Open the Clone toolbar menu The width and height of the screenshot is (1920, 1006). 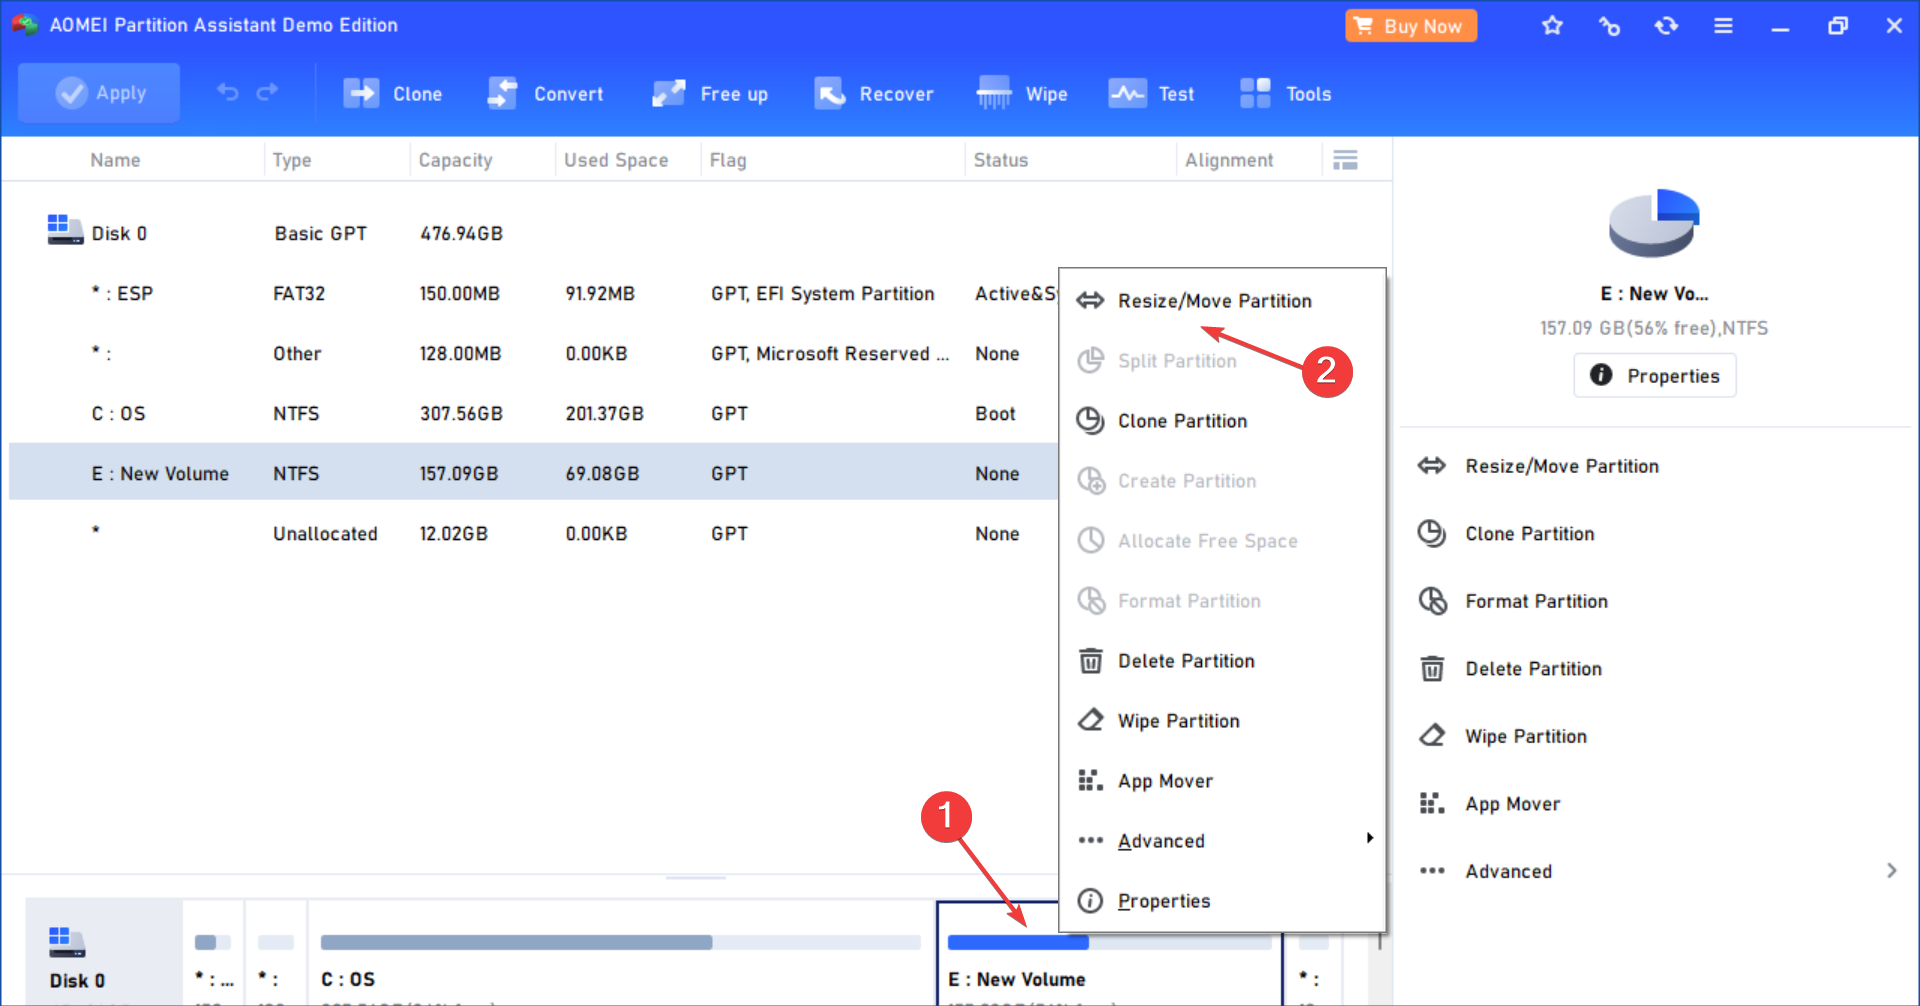(x=392, y=94)
